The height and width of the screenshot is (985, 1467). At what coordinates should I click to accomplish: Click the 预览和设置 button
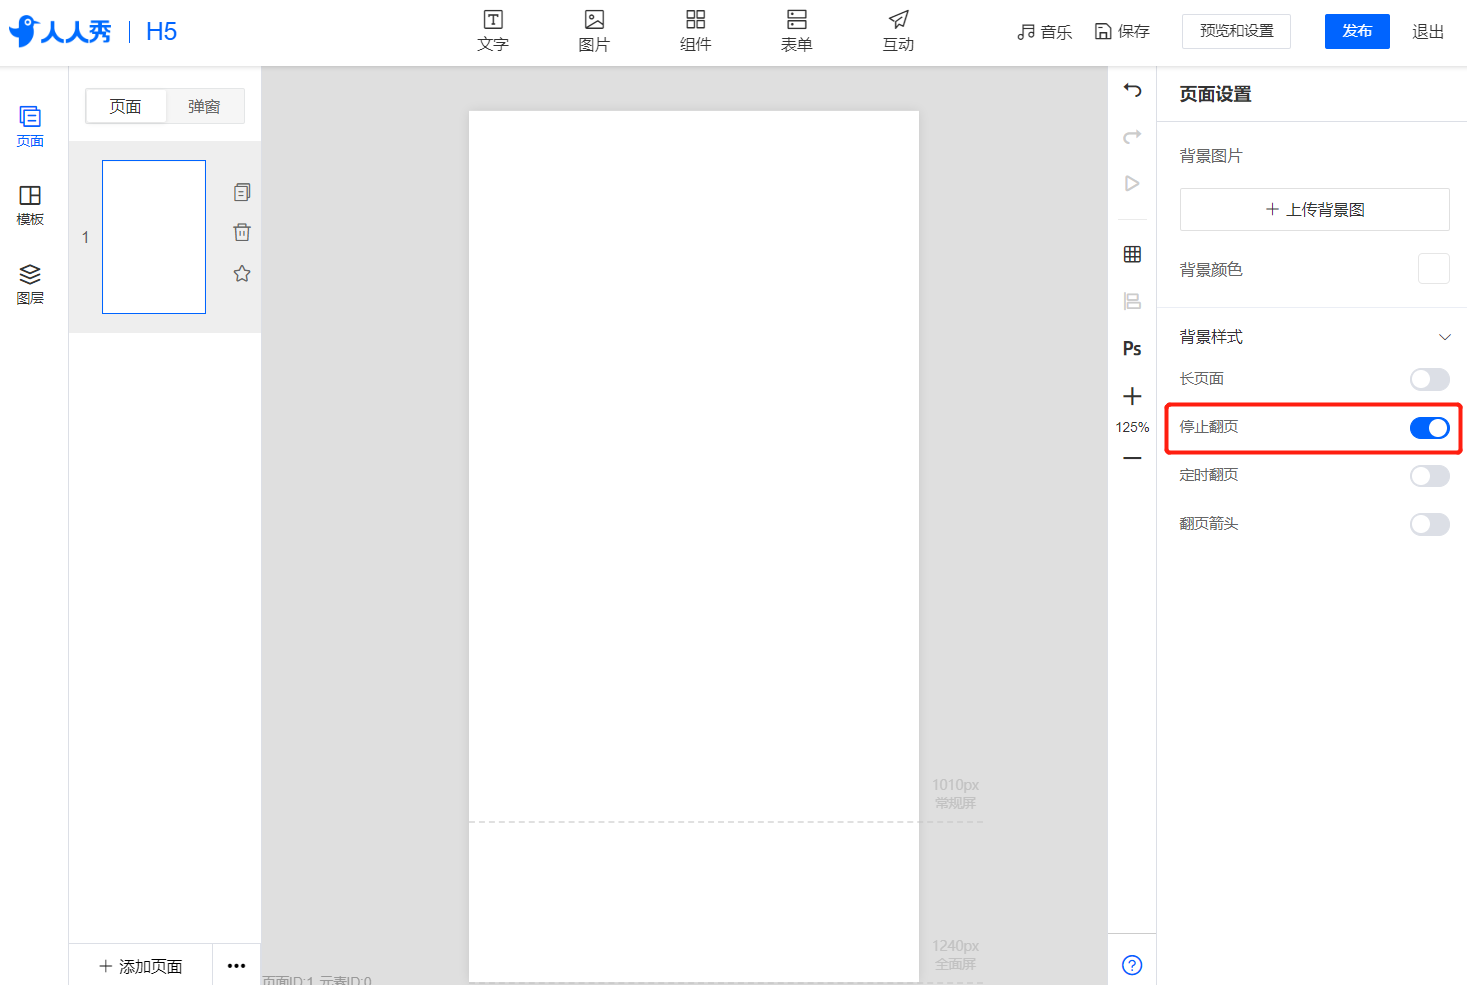tap(1236, 31)
